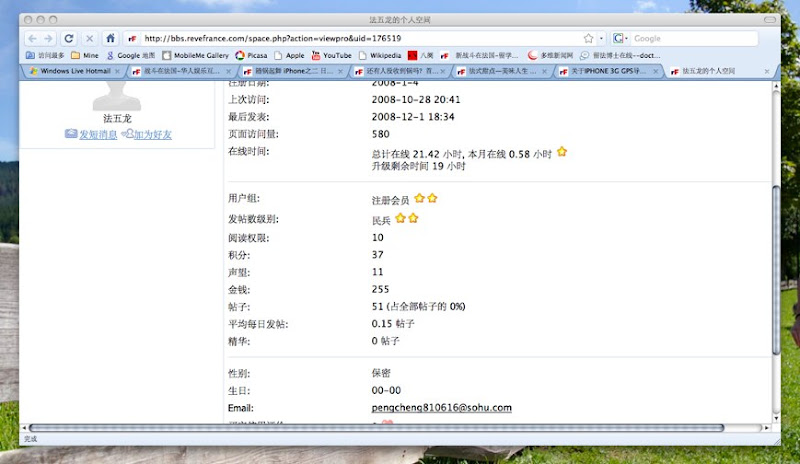Close the 法式甜点 tab
The height and width of the screenshot is (464, 800).
click(x=544, y=71)
